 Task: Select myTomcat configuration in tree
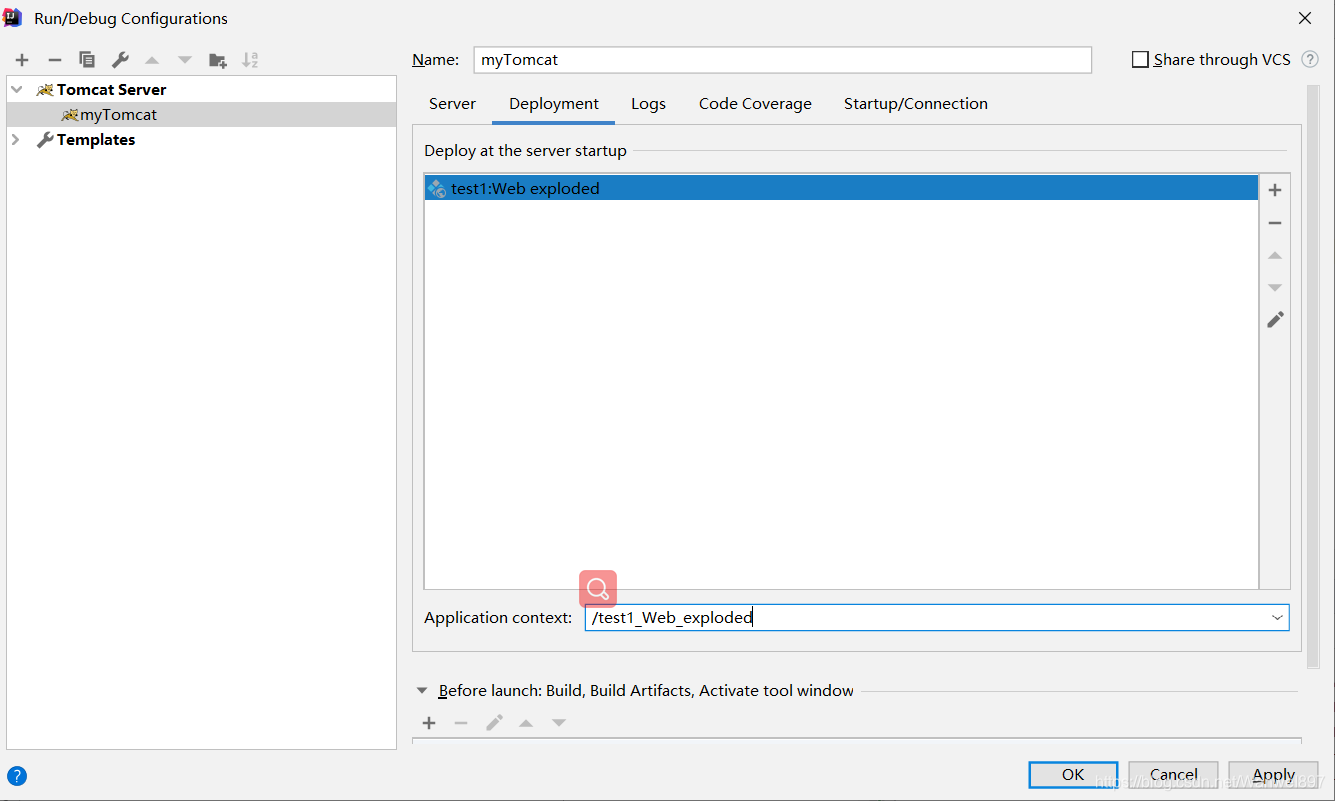coord(201,115)
